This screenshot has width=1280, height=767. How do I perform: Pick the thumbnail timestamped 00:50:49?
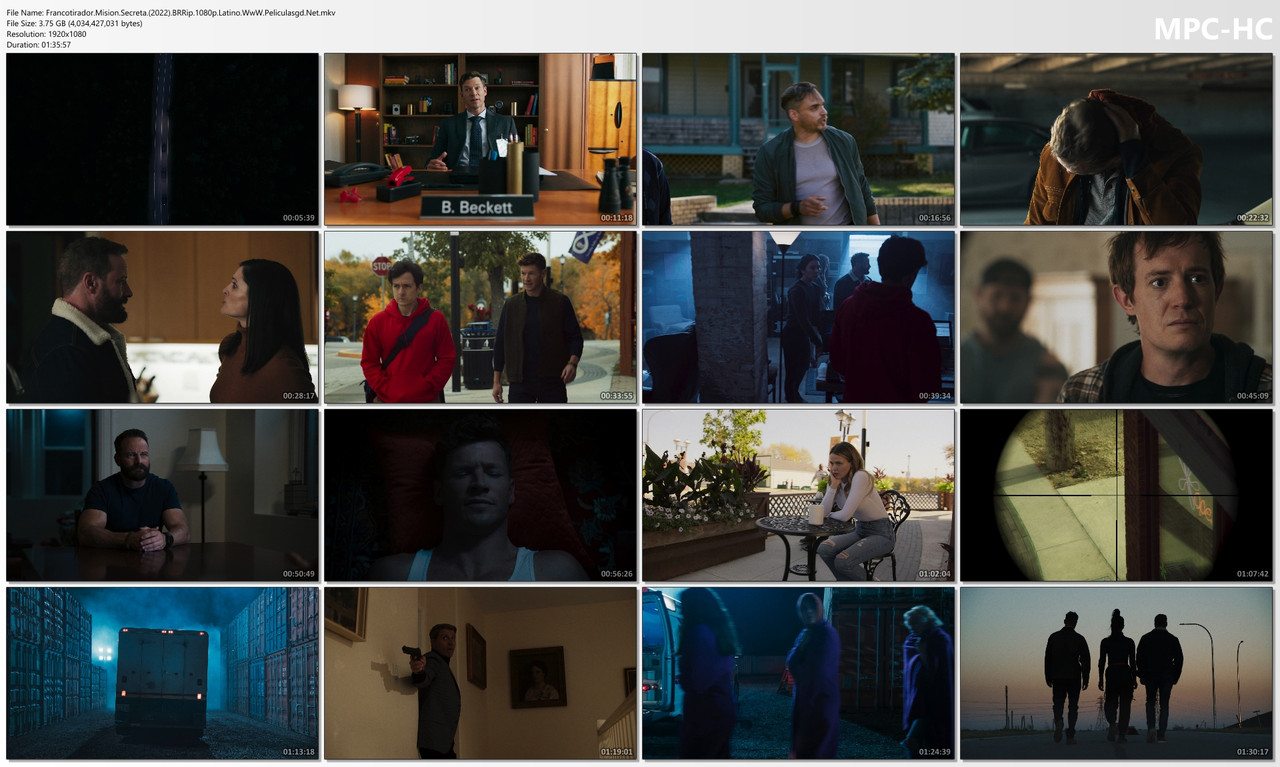coord(163,495)
